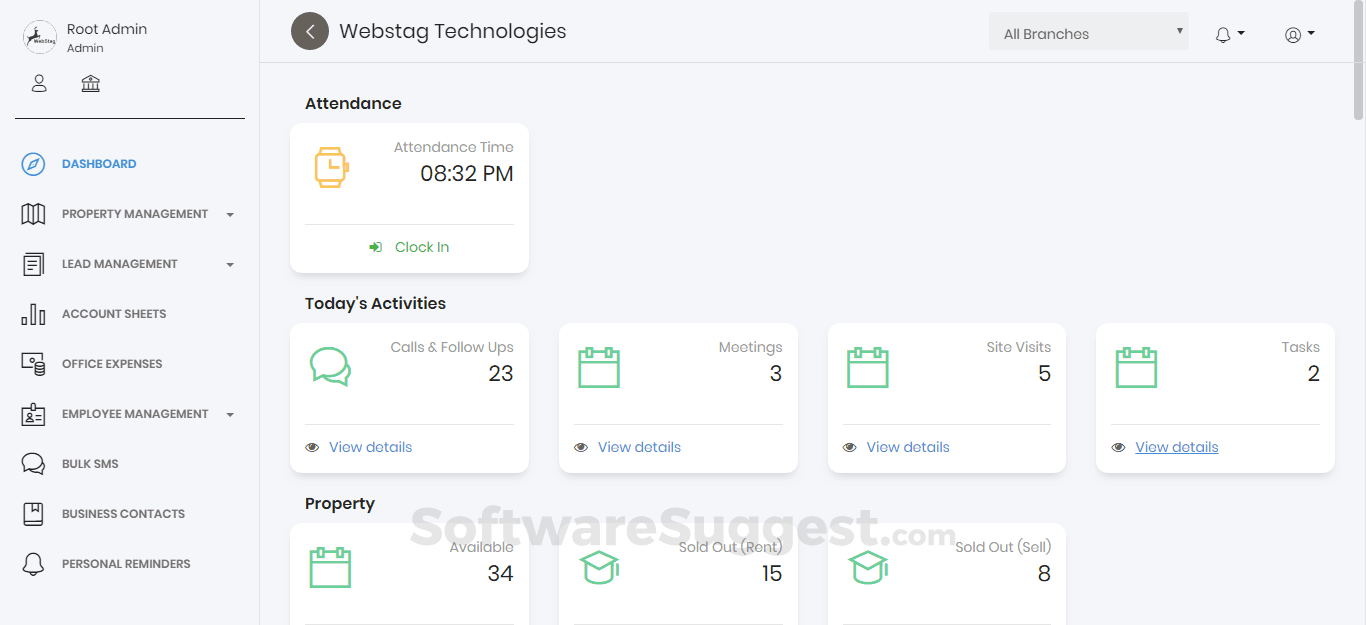
Task: Open the All Branches dropdown
Action: pos(1088,32)
